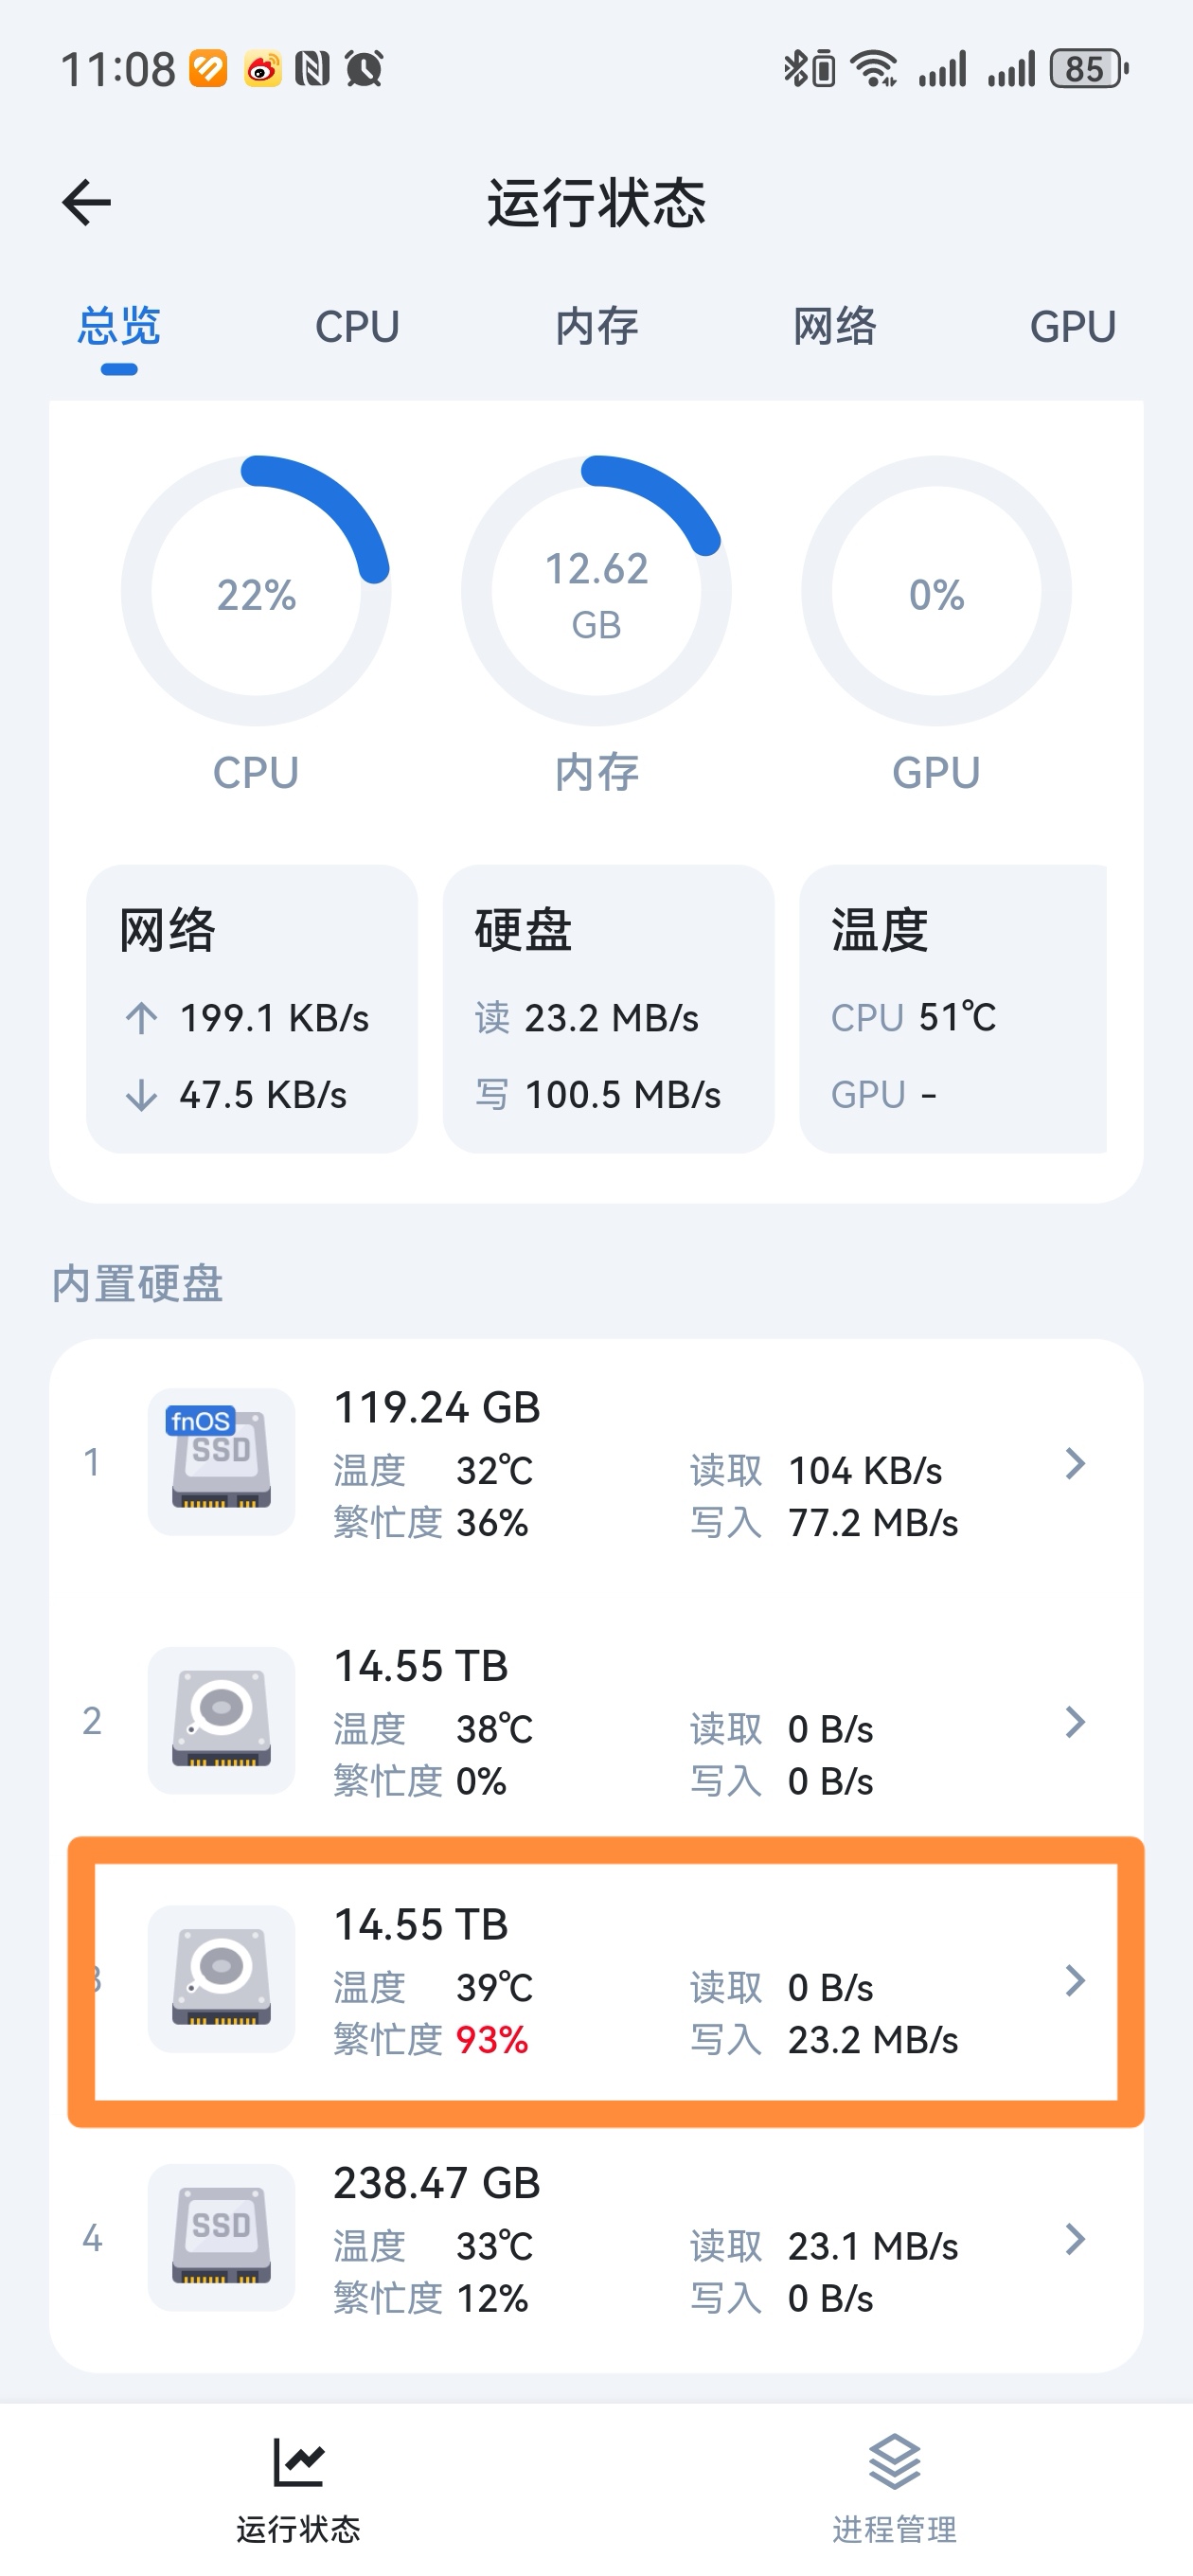Image resolution: width=1193 pixels, height=2576 pixels.
Task: Tap the 12.62 GB memory ring
Action: [596, 592]
